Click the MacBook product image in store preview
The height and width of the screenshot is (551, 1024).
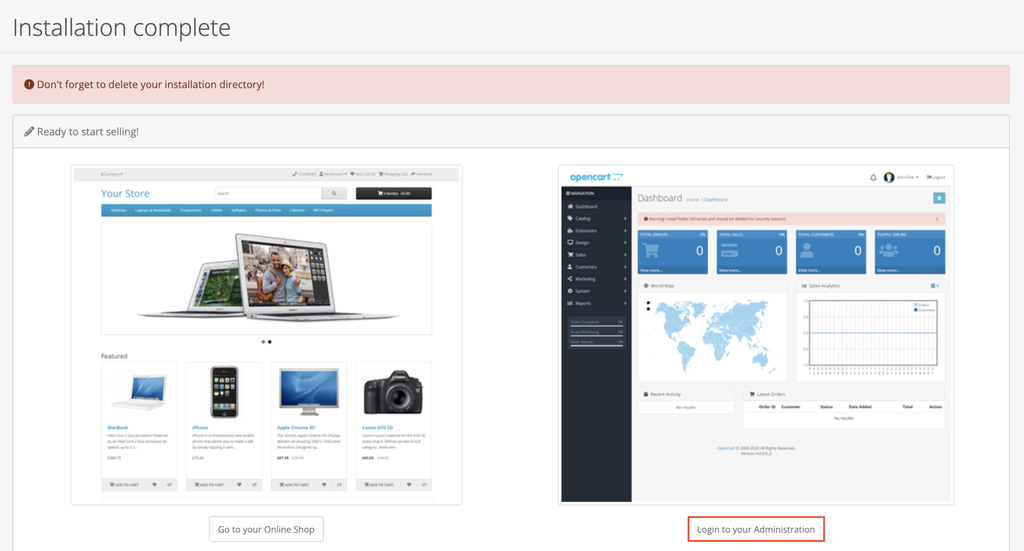pos(139,392)
